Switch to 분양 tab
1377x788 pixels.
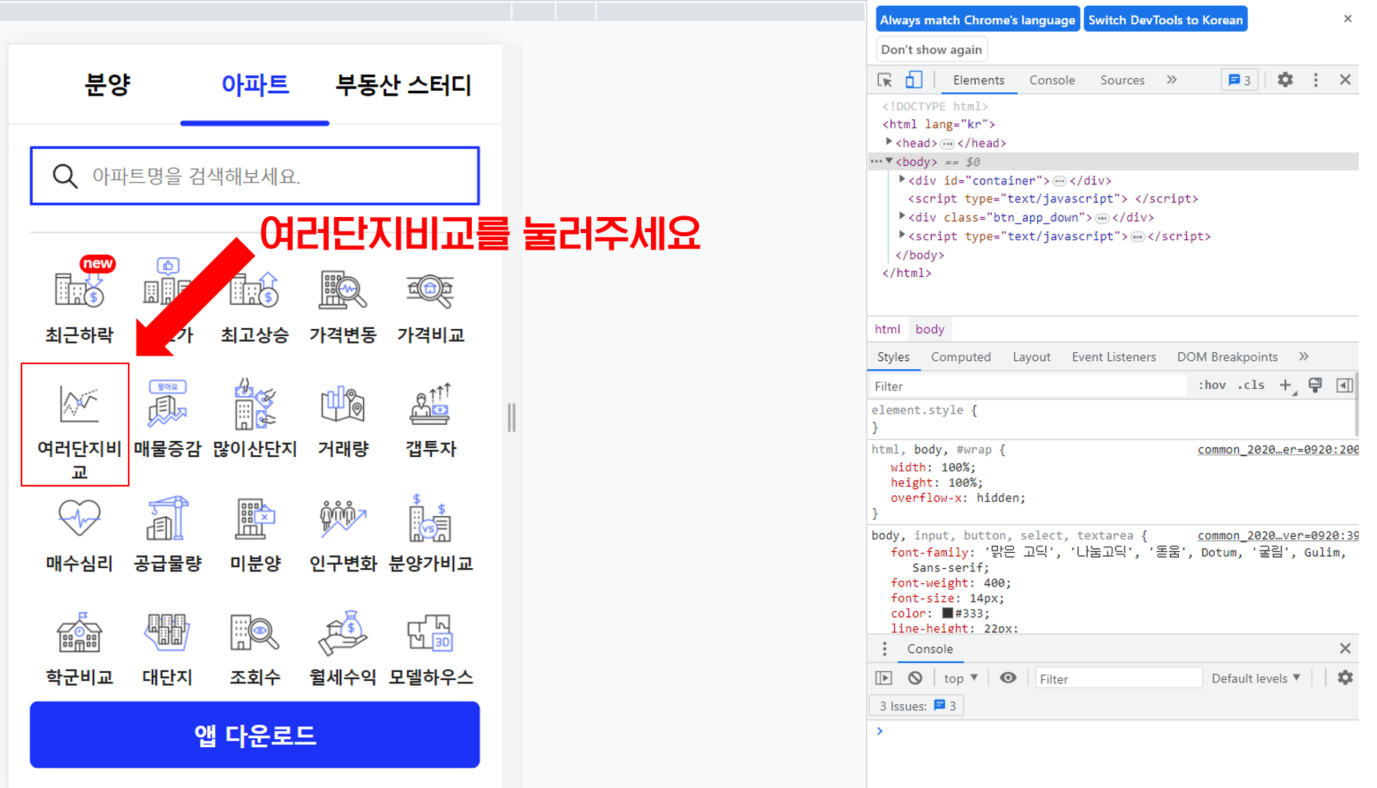tap(108, 85)
